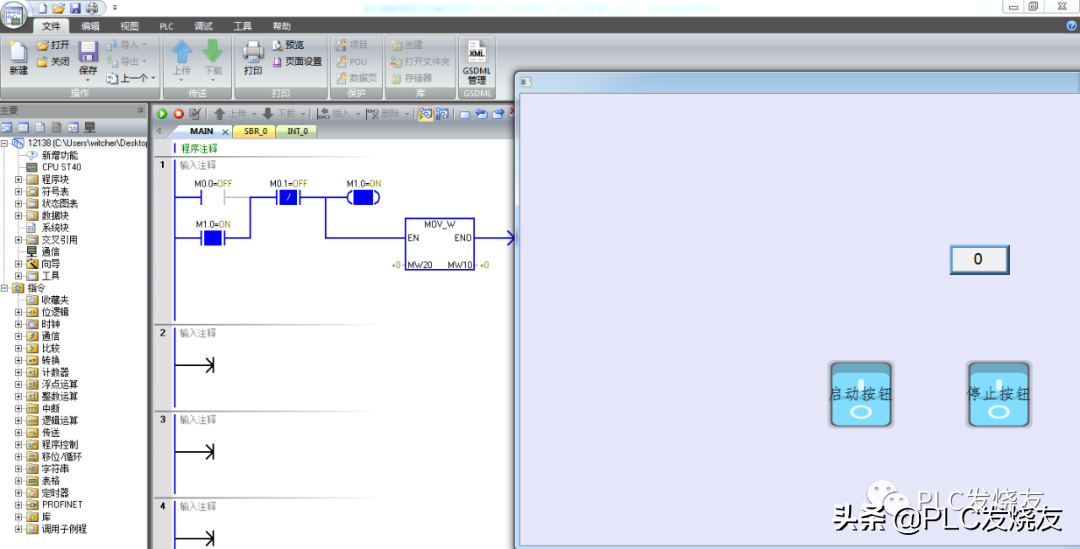Image resolution: width=1080 pixels, height=549 pixels.
Task: Click the 页面设置 button
Action: (297, 61)
